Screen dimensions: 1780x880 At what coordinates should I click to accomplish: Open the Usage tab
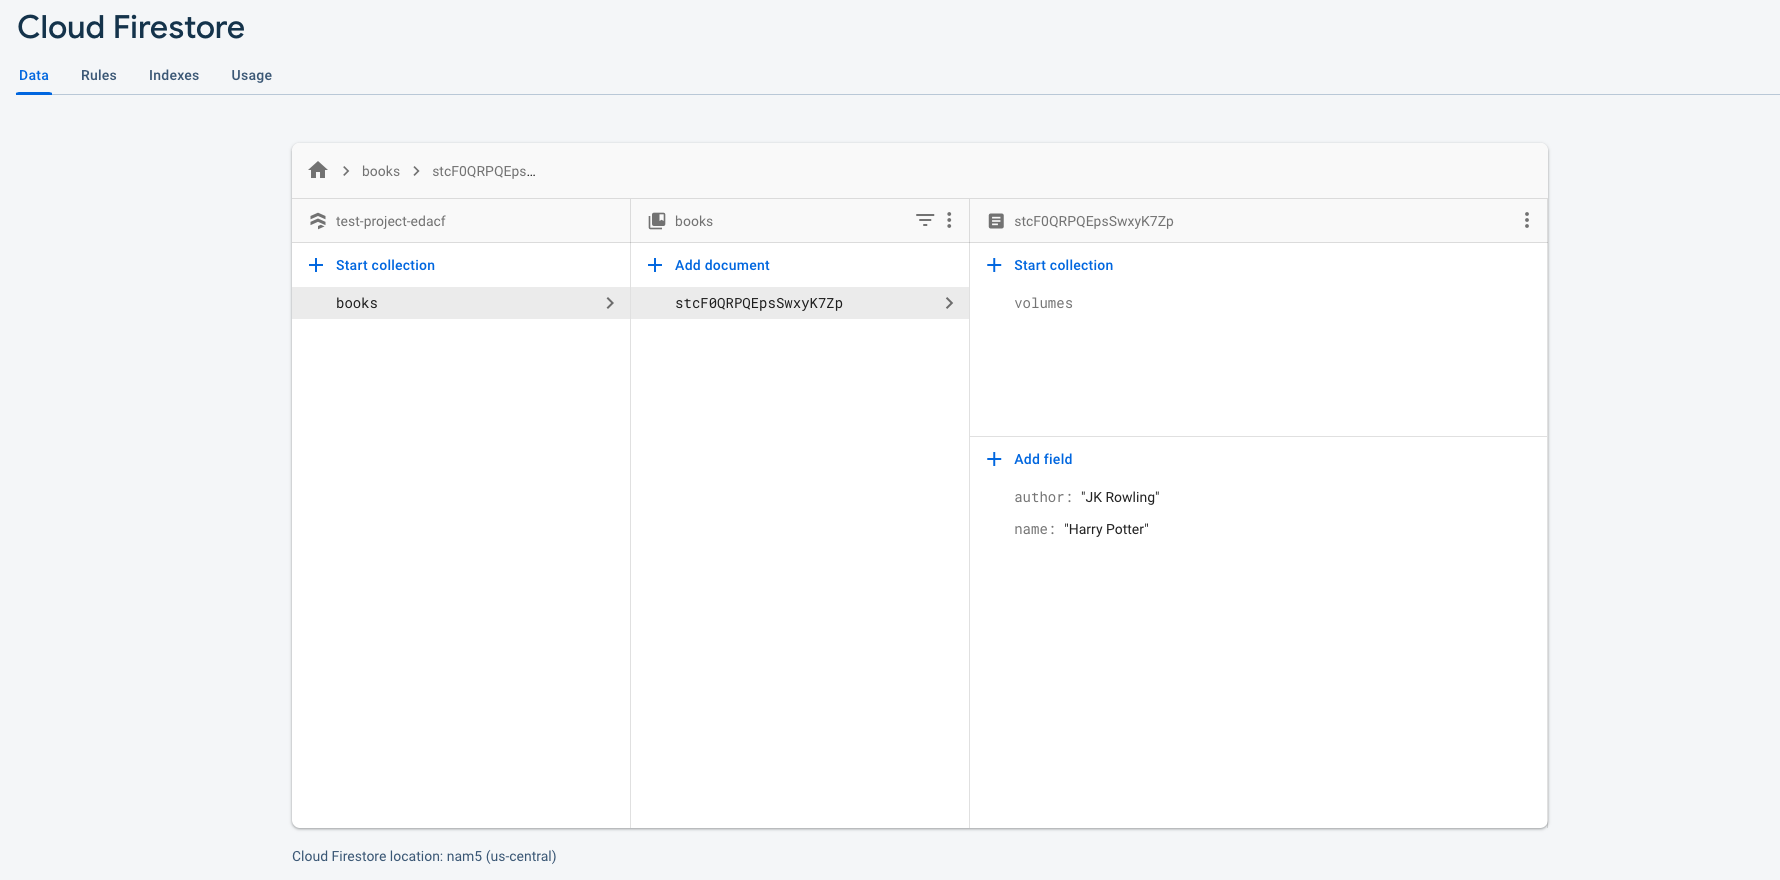[251, 75]
